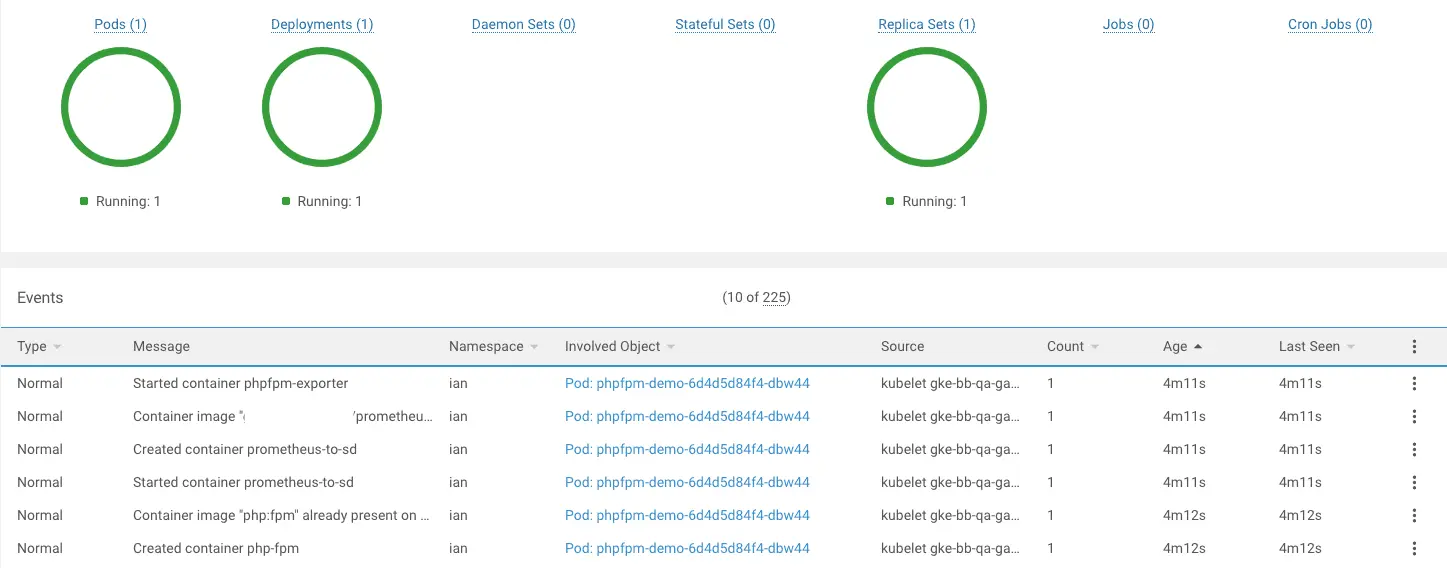Expand the Involved Object filter dropdown
Screen dimensions: 1447x568
[671, 347]
